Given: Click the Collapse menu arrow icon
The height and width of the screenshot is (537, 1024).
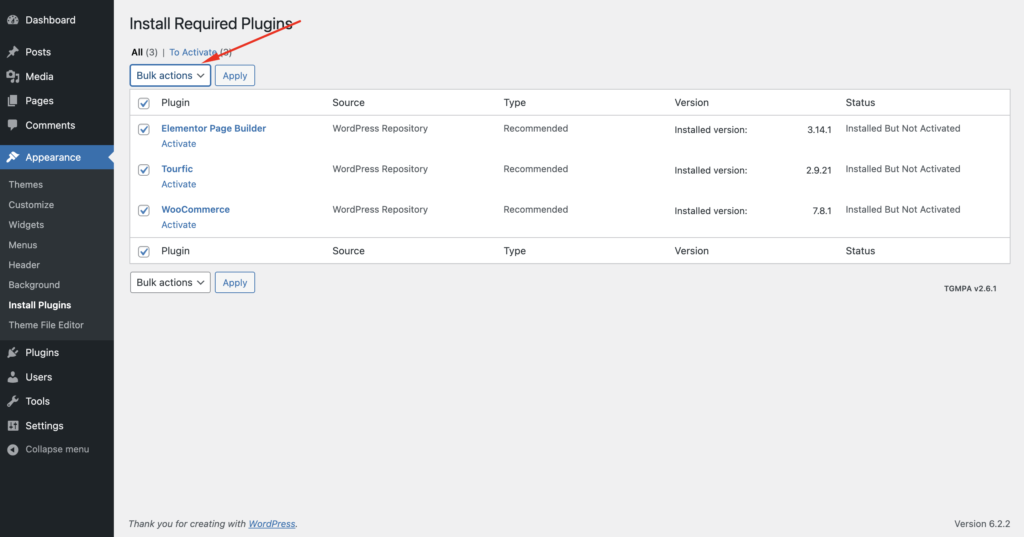Looking at the screenshot, I should point(12,449).
